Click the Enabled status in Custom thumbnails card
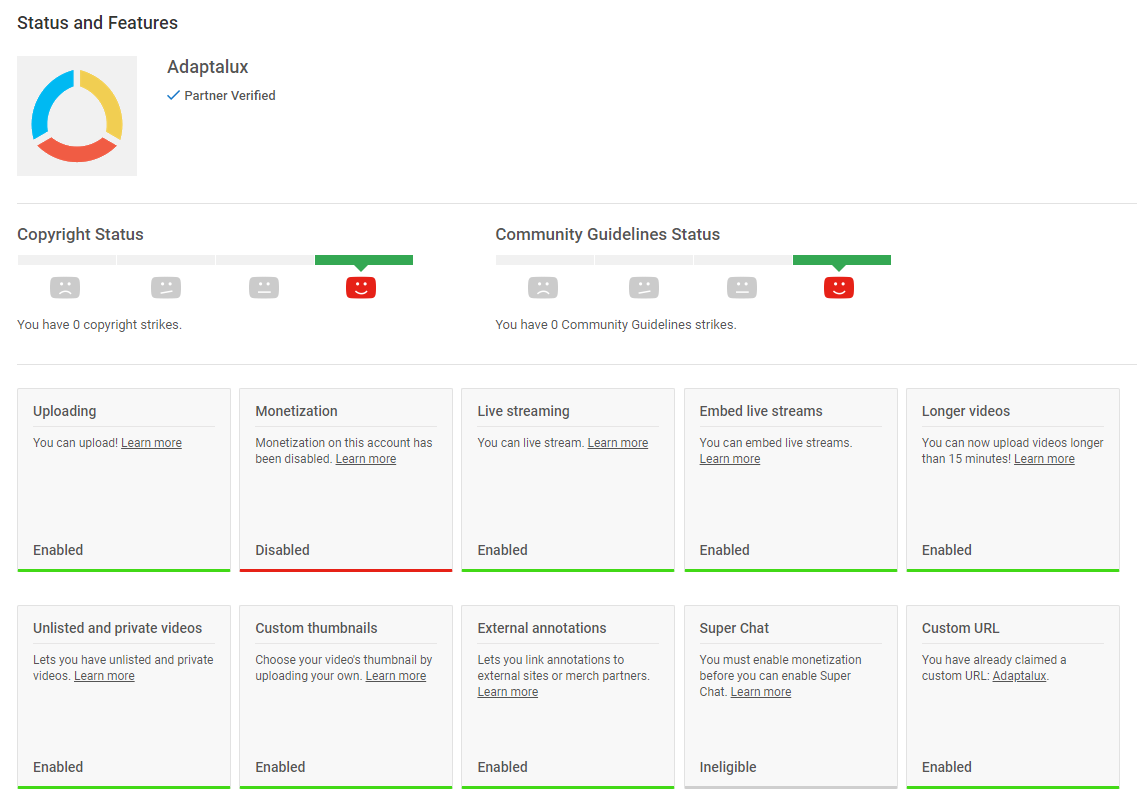Viewport: 1147px width, 802px height. [280, 768]
